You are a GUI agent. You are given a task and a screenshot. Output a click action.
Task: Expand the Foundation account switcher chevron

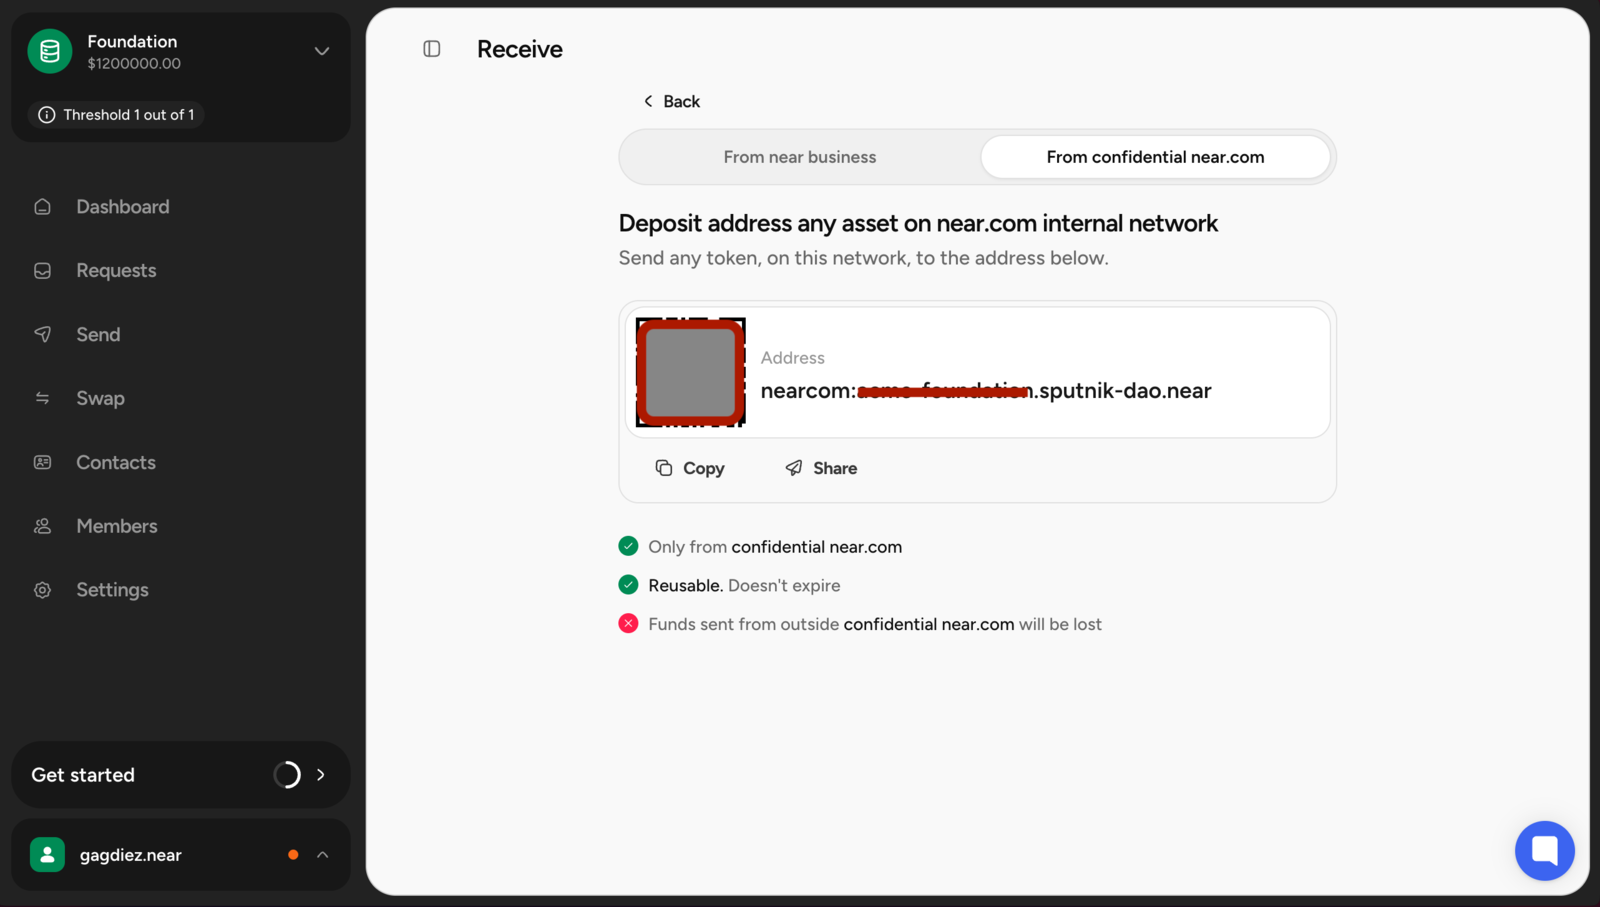(322, 51)
